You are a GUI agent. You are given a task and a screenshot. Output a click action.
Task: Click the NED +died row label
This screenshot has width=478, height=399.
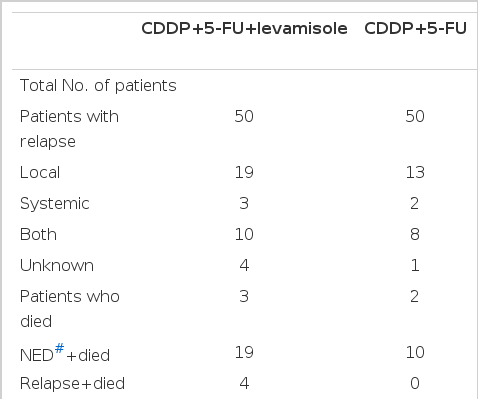65,354
